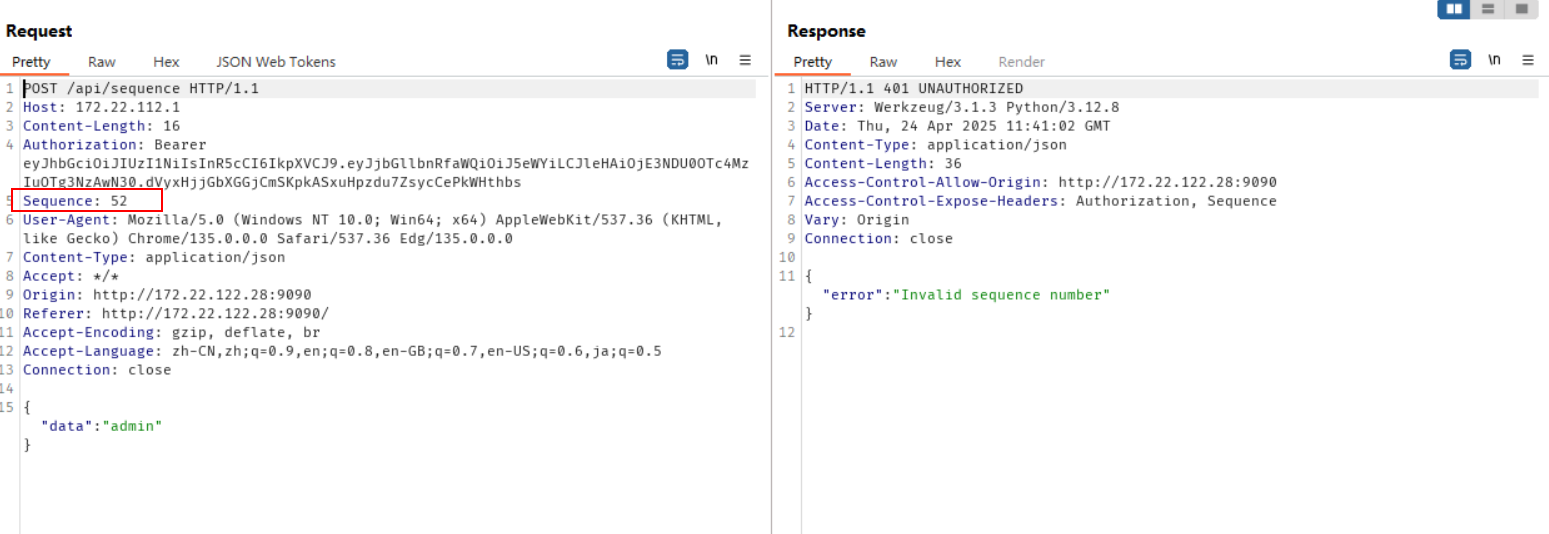Open Response Hex tab
Screen dimensions: 1549x534
(x=948, y=62)
